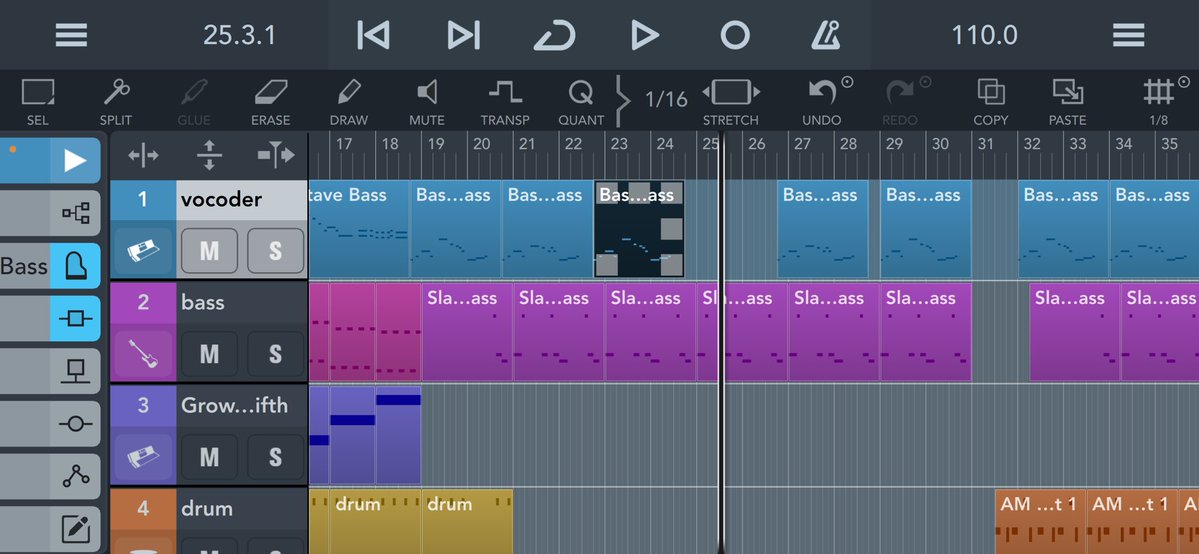Open the left hamburger menu
The width and height of the screenshot is (1199, 554).
[x=71, y=35]
